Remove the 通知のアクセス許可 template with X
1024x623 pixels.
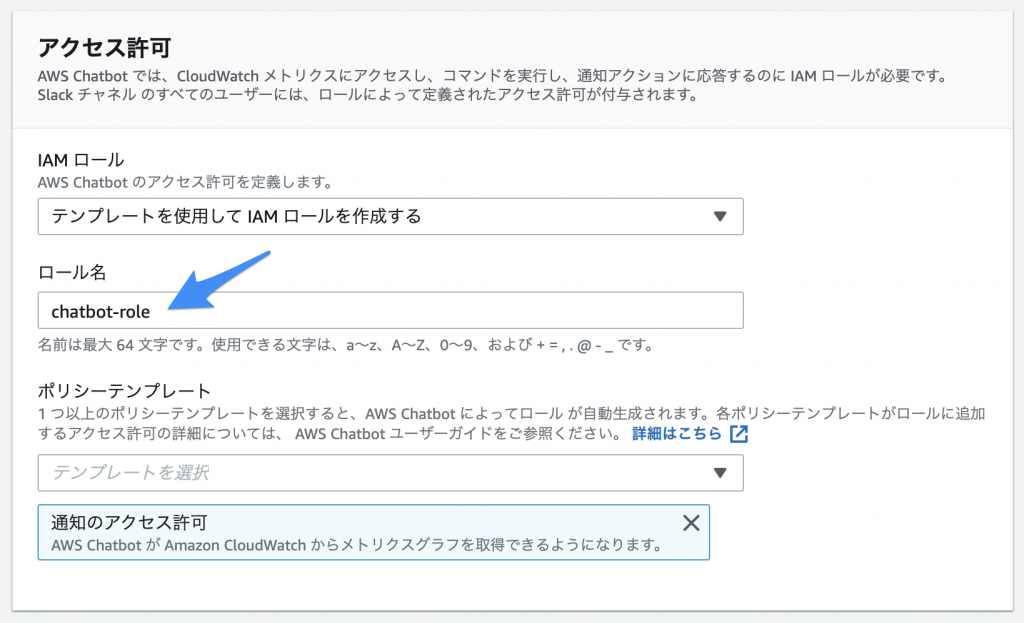(691, 522)
